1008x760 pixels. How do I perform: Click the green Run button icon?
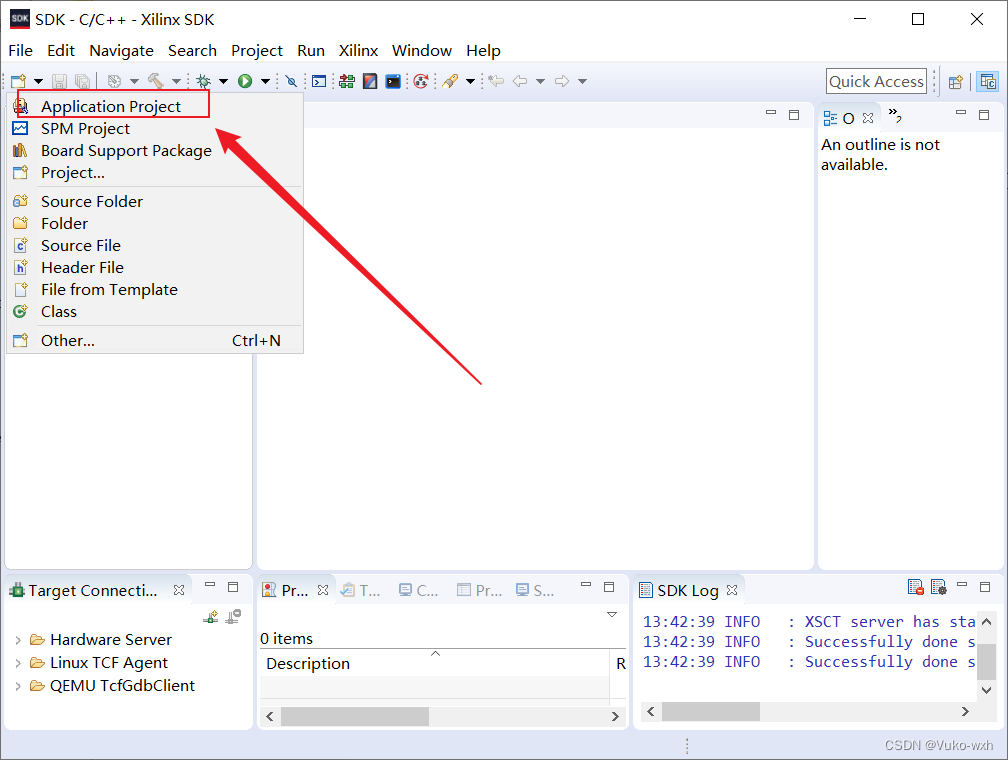coord(245,81)
